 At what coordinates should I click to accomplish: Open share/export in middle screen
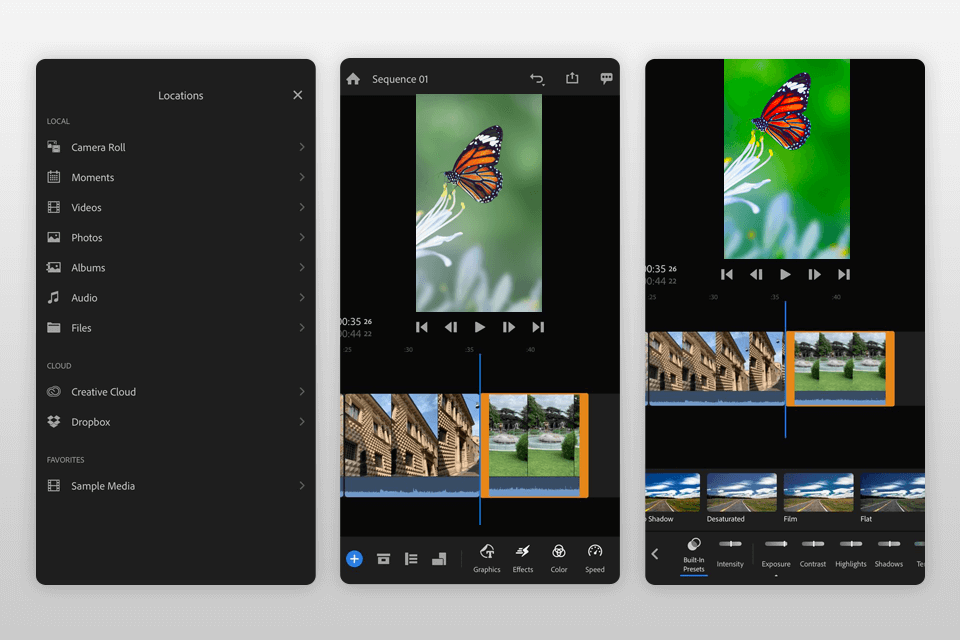coord(572,78)
